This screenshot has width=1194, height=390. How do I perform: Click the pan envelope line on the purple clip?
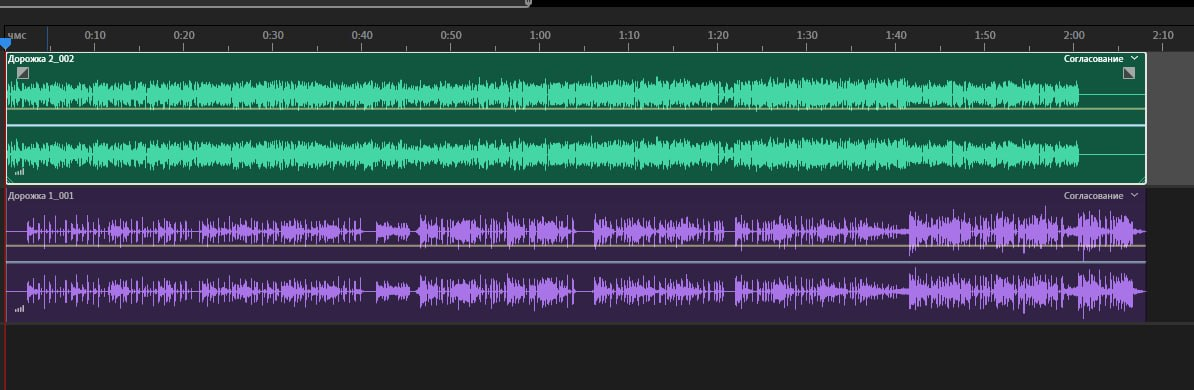(x=576, y=262)
